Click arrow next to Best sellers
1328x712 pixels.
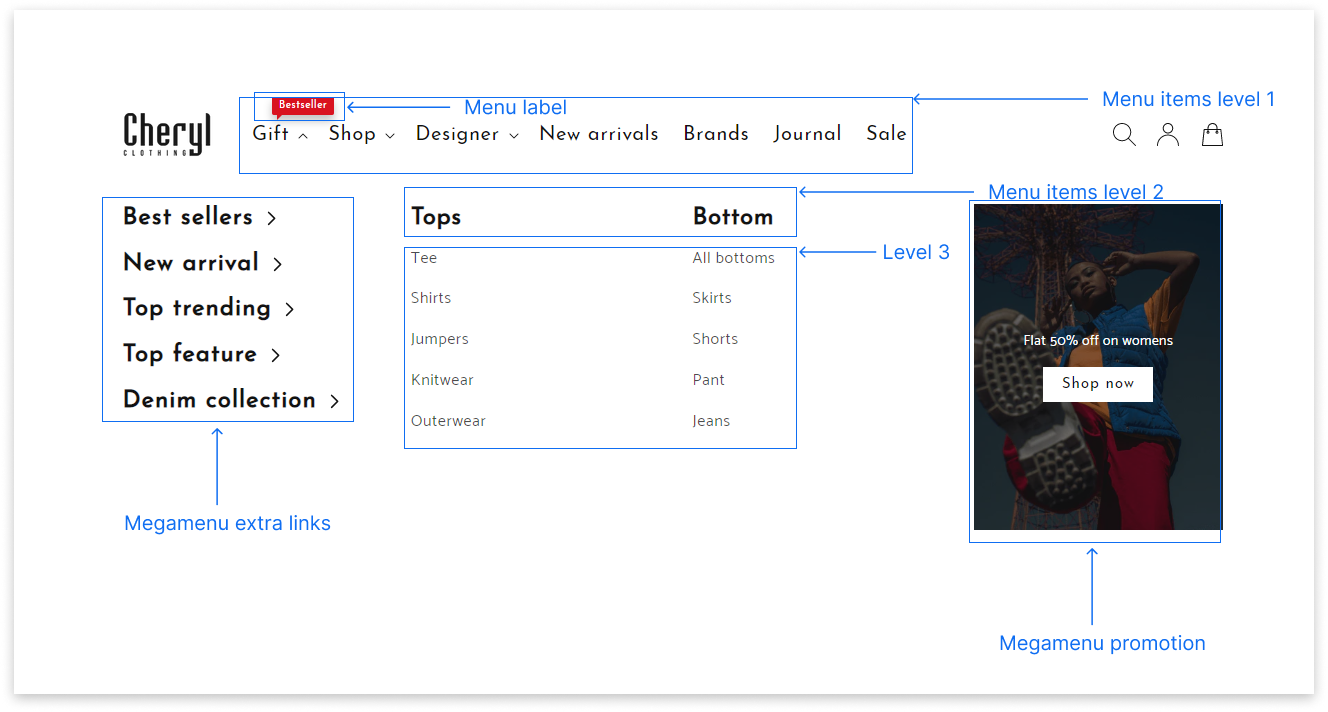[271, 218]
